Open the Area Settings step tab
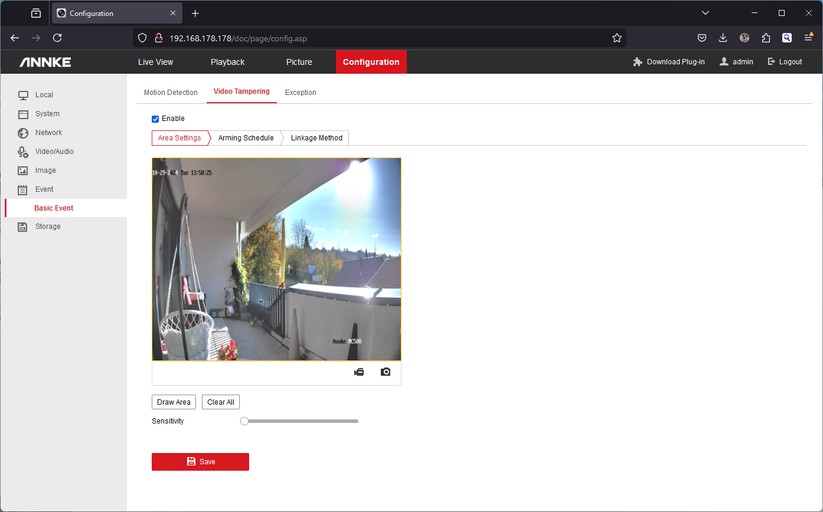 [x=180, y=138]
